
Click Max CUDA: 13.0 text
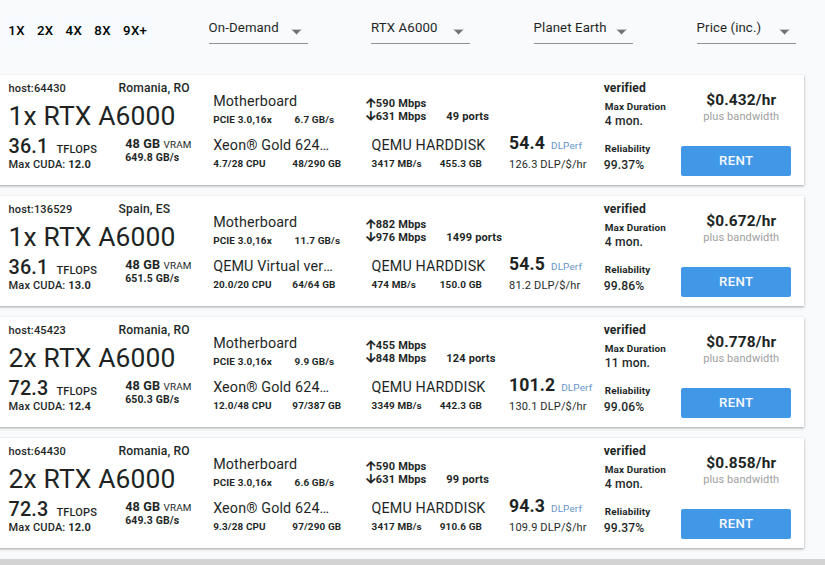click(x=49, y=285)
